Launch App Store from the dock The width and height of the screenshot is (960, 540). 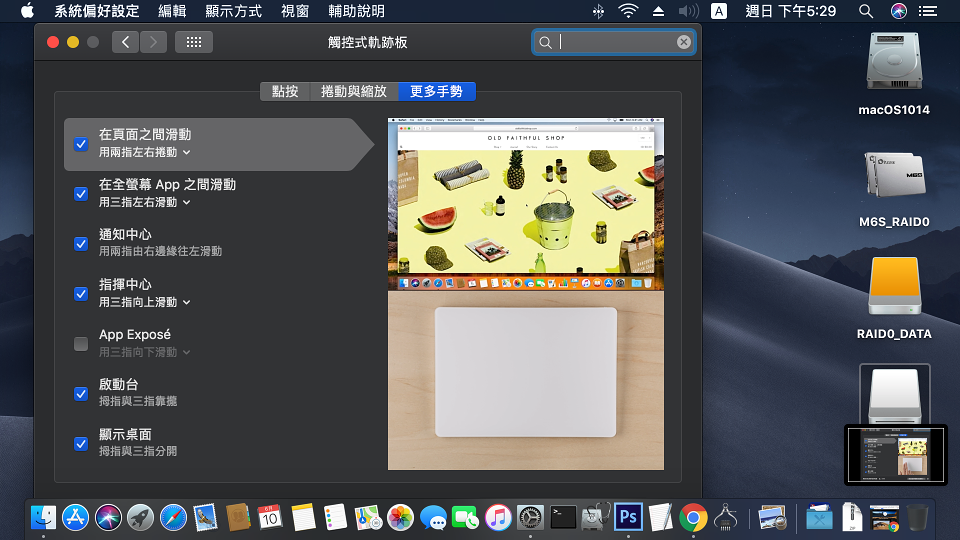(x=75, y=518)
